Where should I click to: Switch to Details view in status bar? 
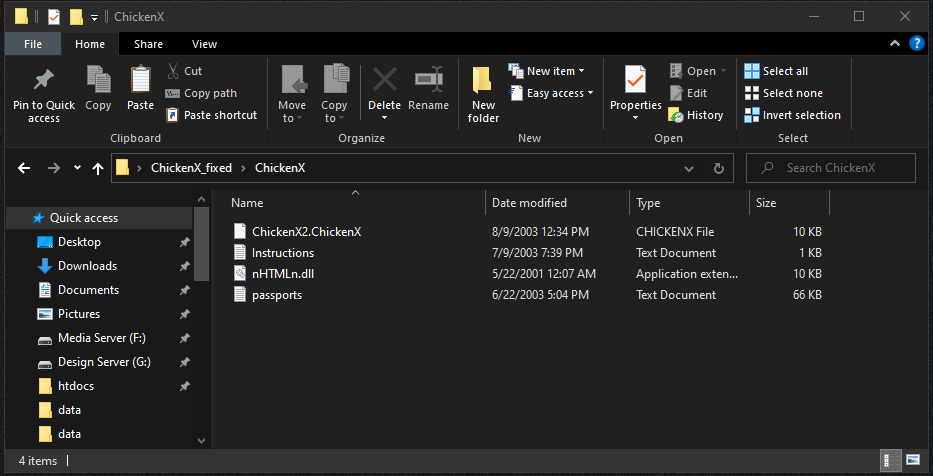[891, 460]
